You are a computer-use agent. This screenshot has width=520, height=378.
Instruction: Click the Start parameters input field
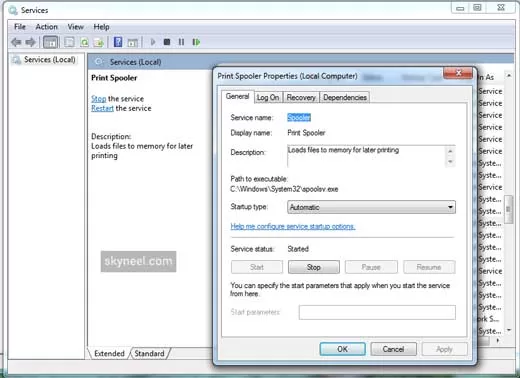(377, 312)
